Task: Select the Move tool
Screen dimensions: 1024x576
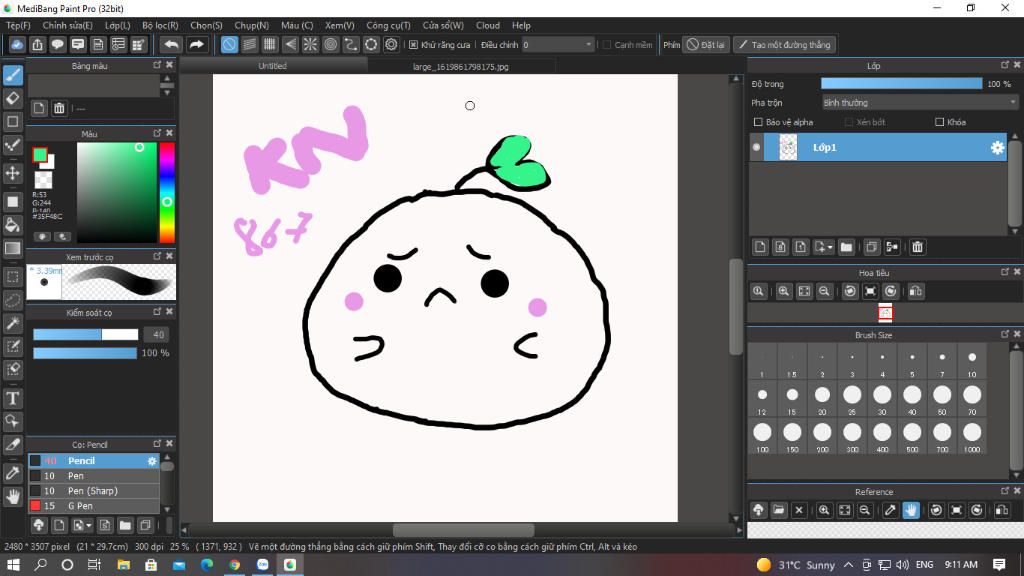Action: click(12, 173)
